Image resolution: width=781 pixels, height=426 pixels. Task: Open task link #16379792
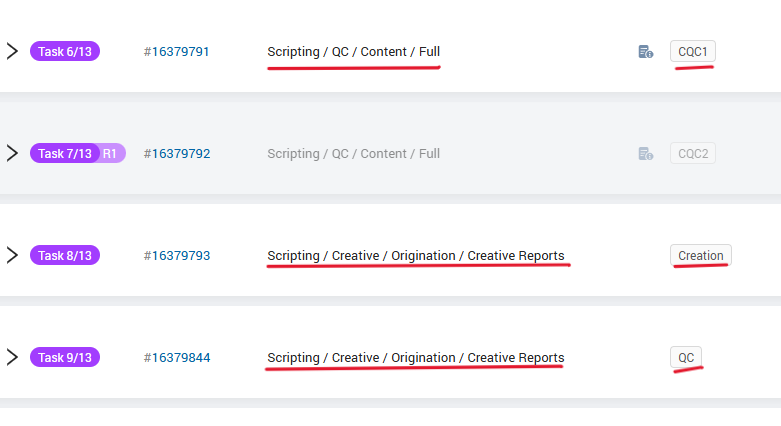[177, 153]
